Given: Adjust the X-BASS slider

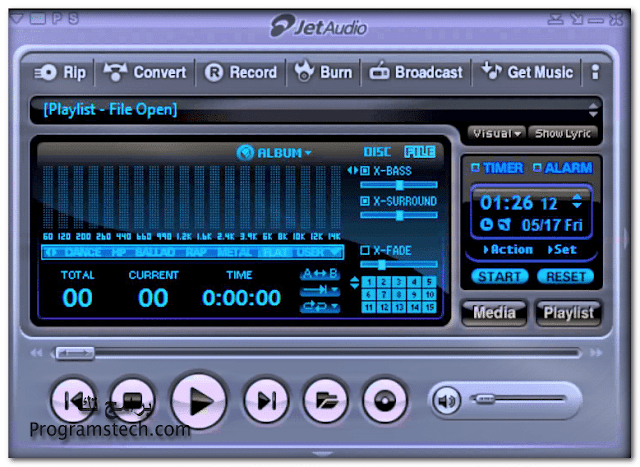Looking at the screenshot, I should tap(399, 185).
